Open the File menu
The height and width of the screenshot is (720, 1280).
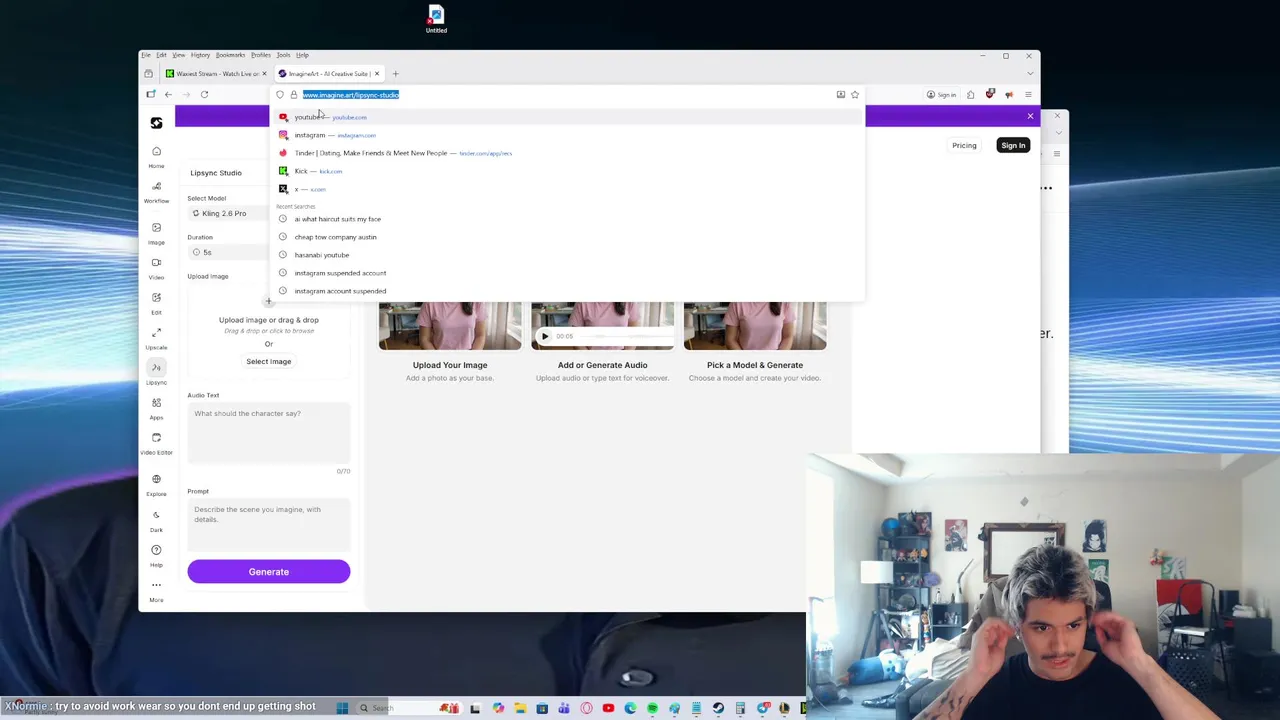pos(146,55)
